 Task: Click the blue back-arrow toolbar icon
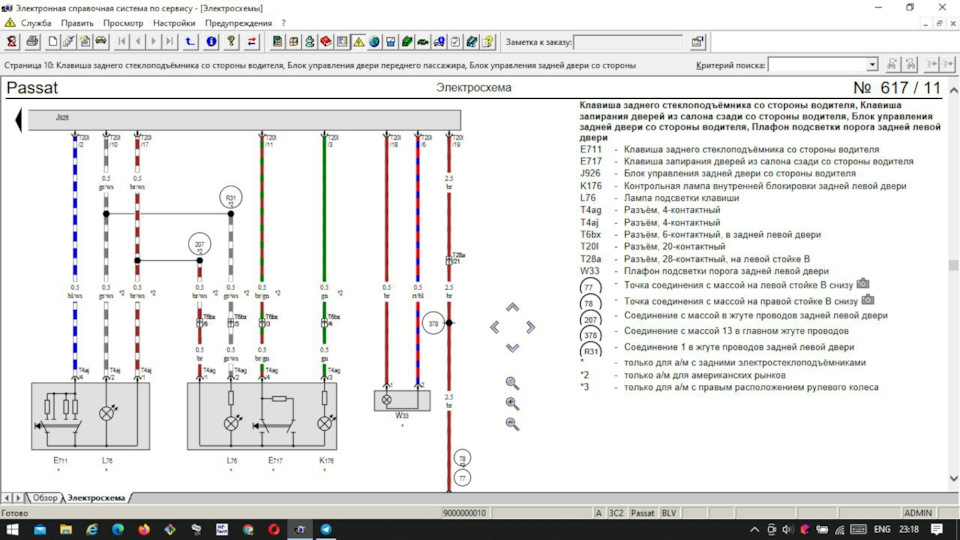(190, 42)
